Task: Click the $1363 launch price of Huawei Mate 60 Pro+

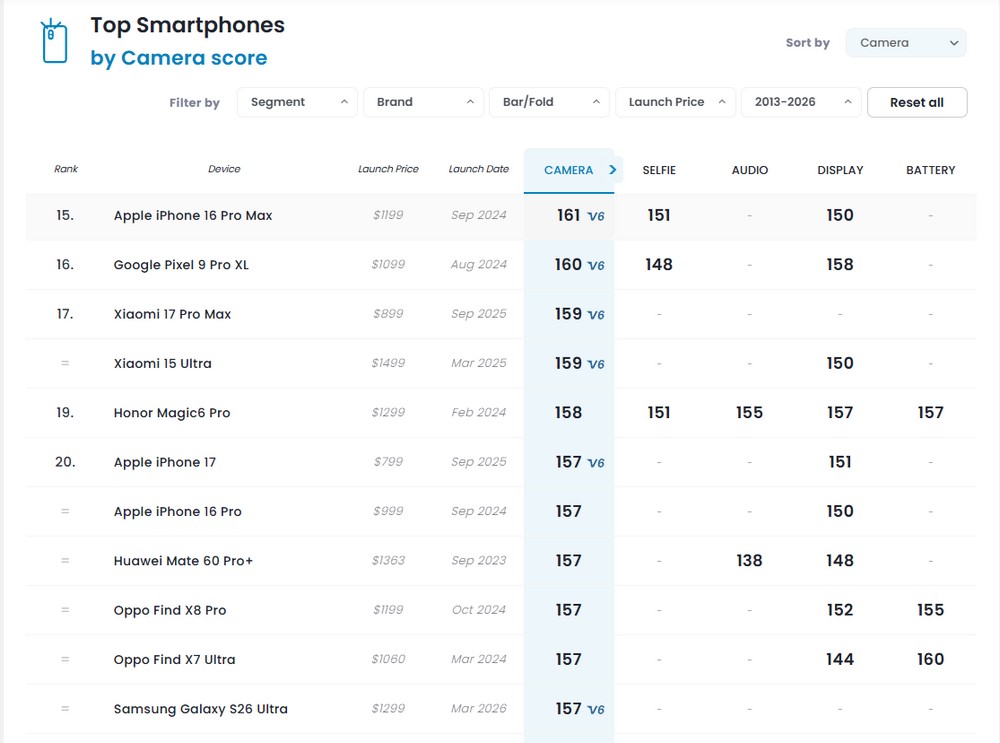Action: [x=388, y=561]
